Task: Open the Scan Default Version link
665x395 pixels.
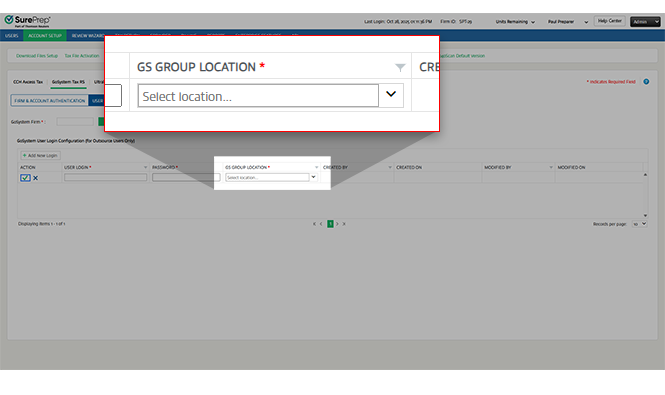Action: (463, 56)
